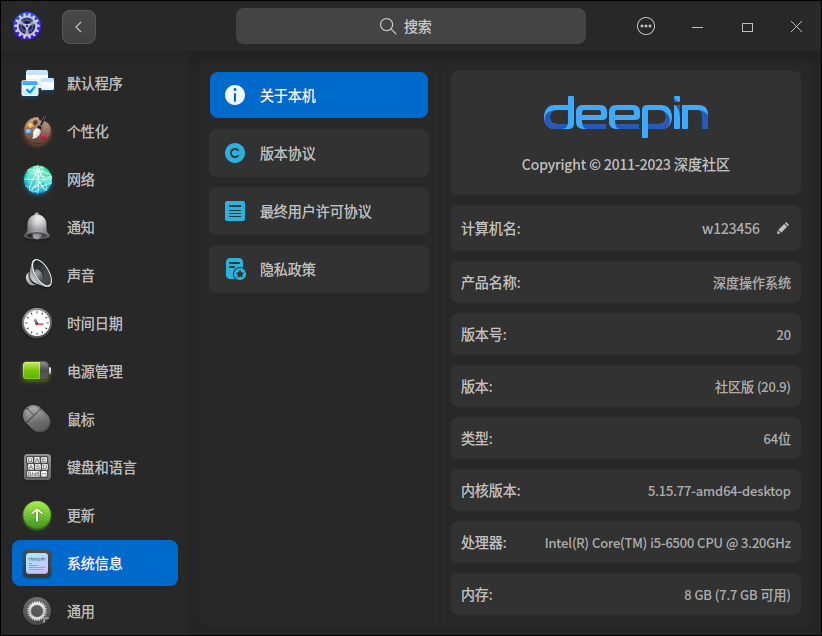822x636 pixels.
Task: Open the 隐私政策 menu item
Action: (319, 269)
